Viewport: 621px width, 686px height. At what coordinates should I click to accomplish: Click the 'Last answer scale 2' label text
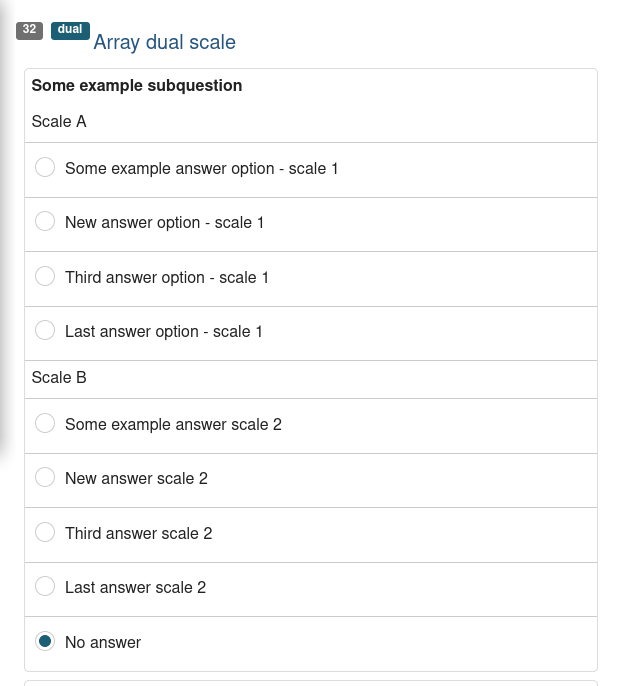(x=135, y=587)
